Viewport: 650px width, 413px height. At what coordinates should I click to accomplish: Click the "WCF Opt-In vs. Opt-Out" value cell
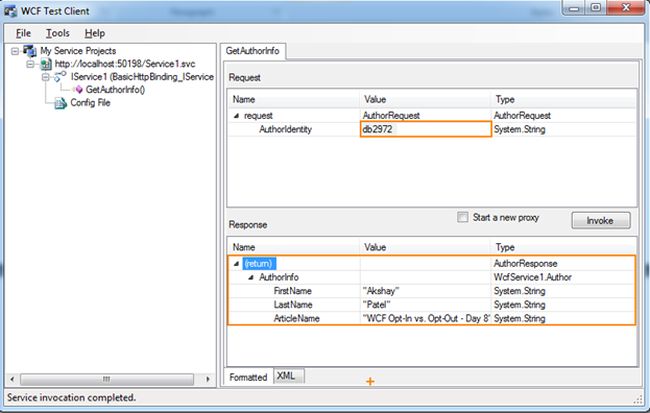pyautogui.click(x=425, y=318)
